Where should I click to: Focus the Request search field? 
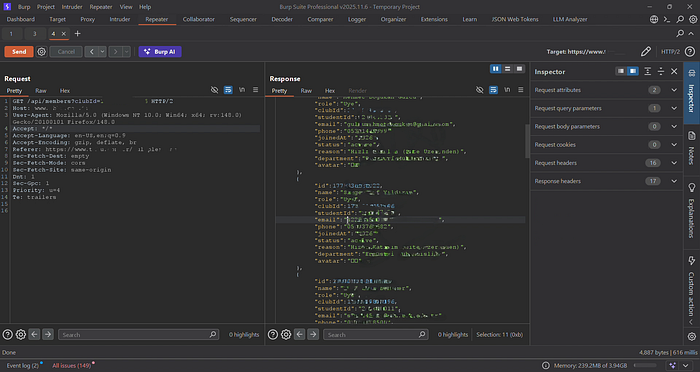(138, 334)
